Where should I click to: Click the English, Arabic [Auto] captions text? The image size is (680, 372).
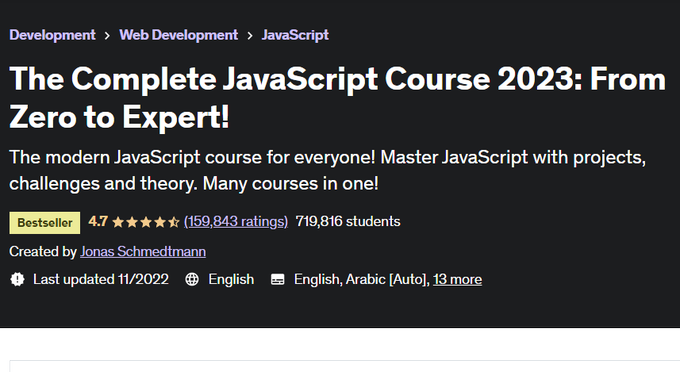click(x=362, y=279)
